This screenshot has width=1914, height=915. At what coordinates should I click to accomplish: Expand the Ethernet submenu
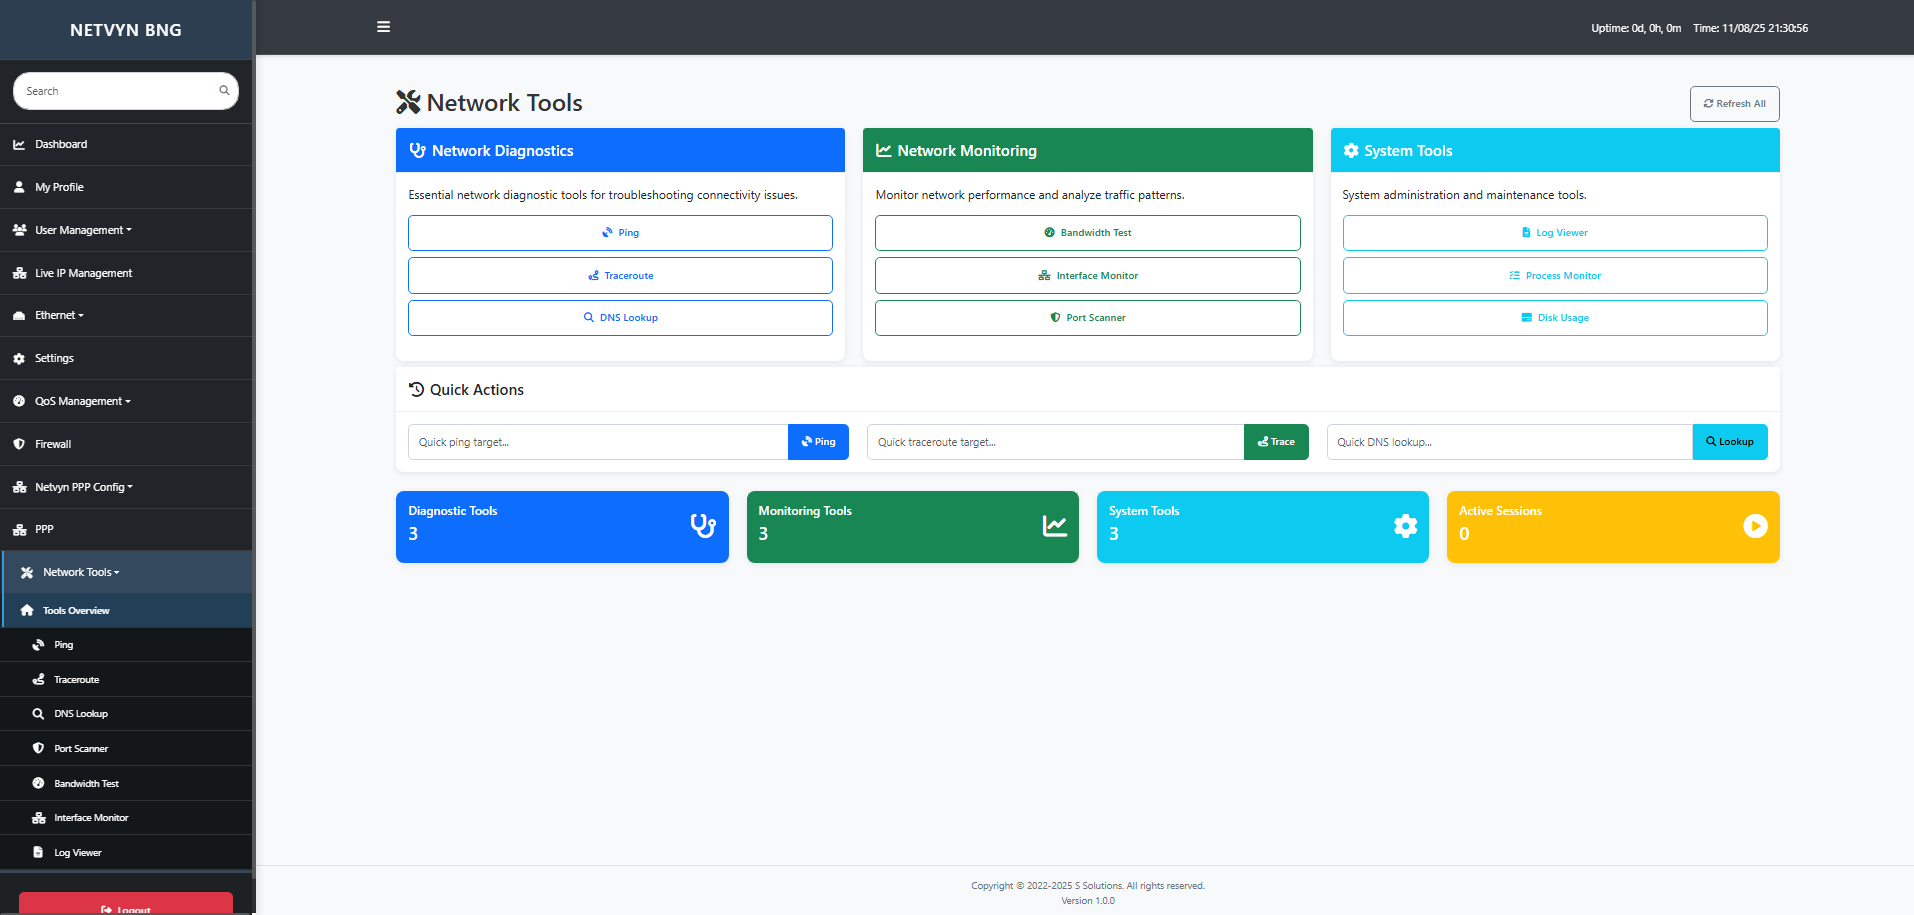pos(59,315)
